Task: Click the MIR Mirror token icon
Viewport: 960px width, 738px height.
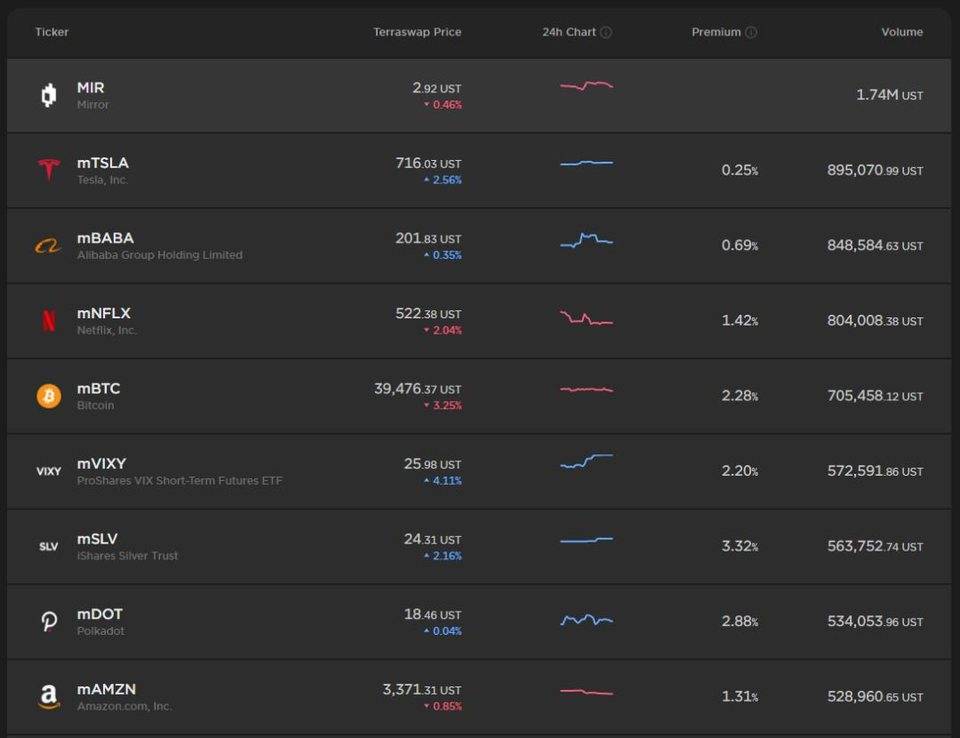Action: [48, 95]
